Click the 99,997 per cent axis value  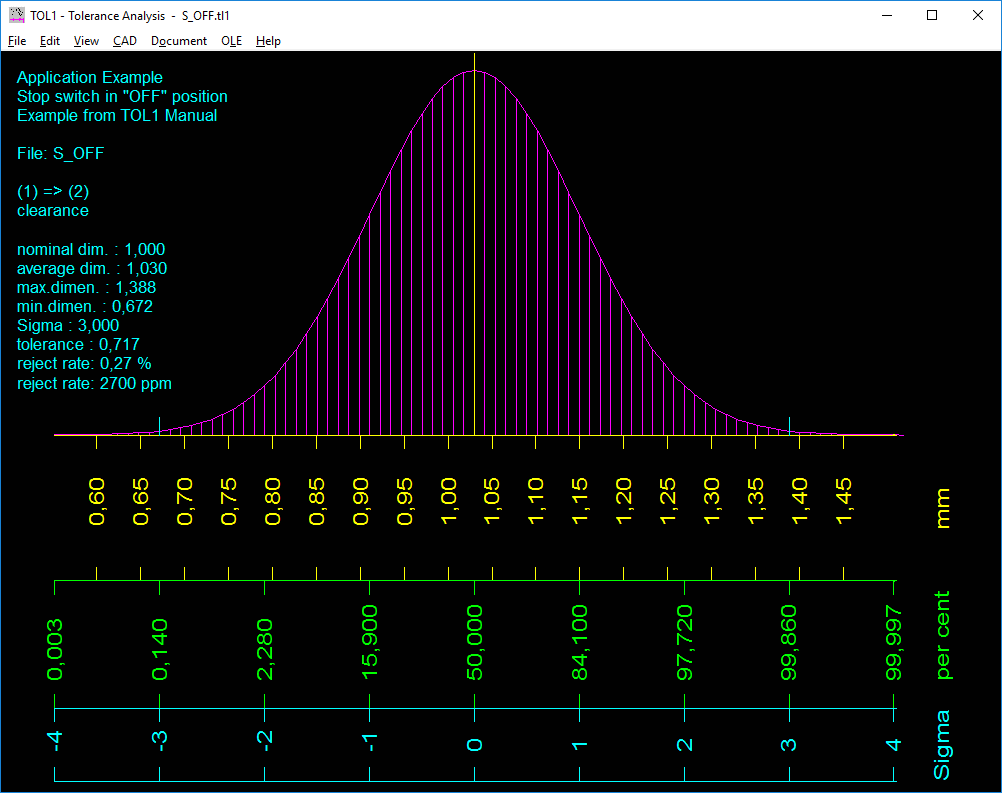(895, 642)
